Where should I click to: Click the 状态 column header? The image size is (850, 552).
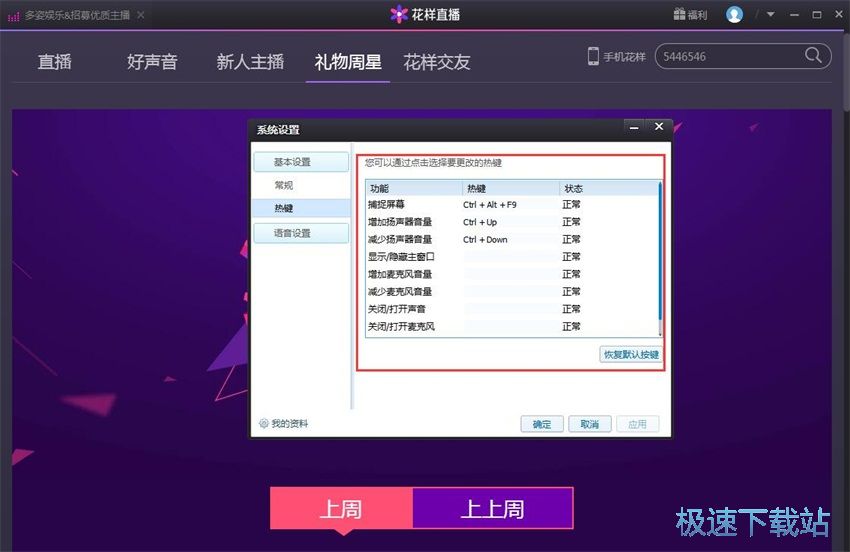[x=609, y=188]
